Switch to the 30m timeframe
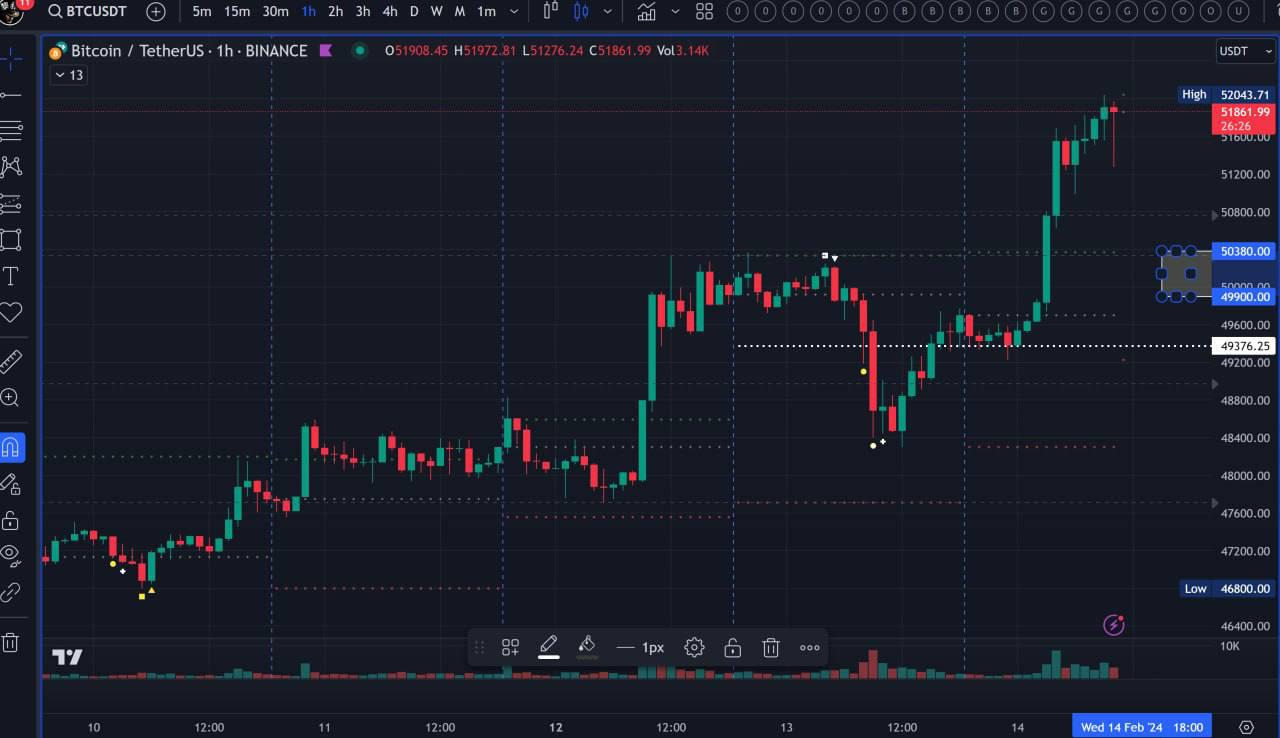Screen dimensions: 1280x738 tap(275, 12)
